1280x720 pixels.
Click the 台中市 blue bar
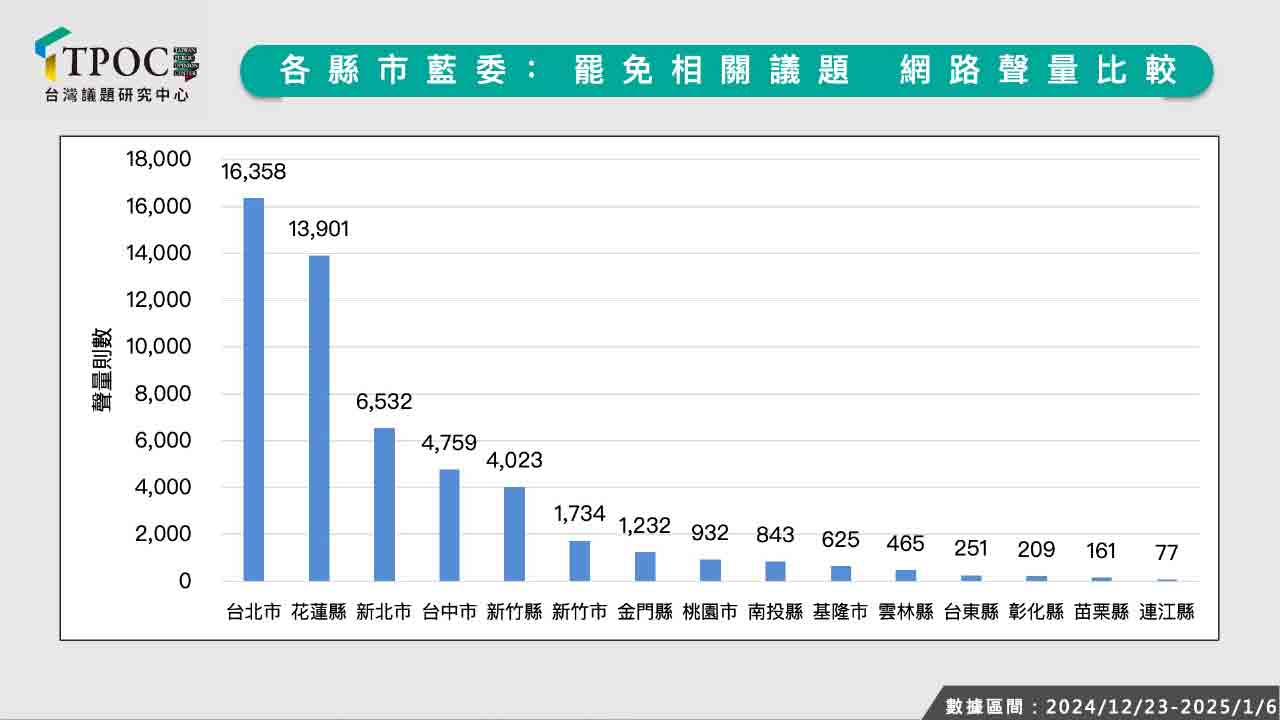coord(449,525)
